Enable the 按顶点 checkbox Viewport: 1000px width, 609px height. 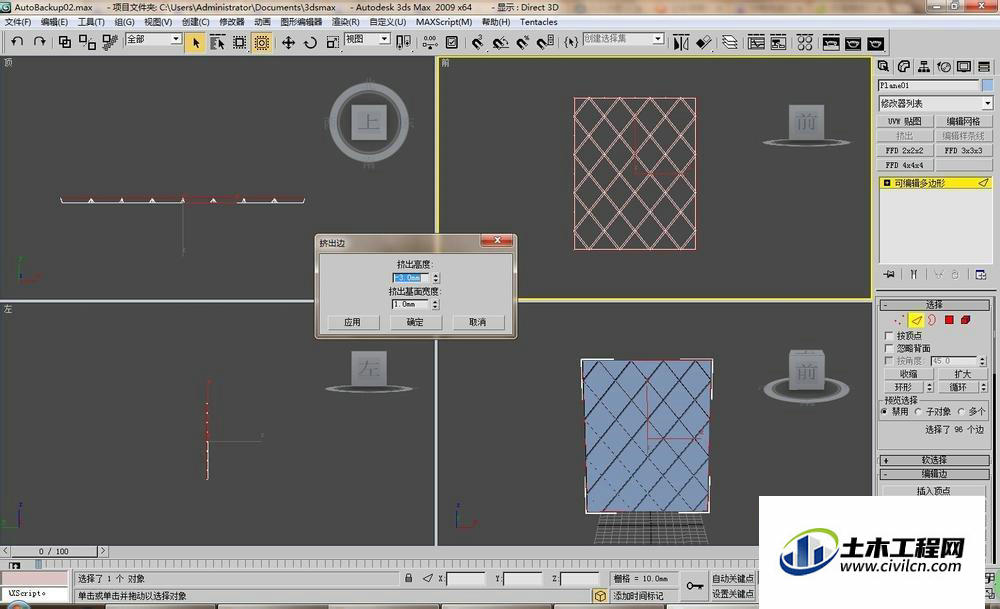pos(889,335)
